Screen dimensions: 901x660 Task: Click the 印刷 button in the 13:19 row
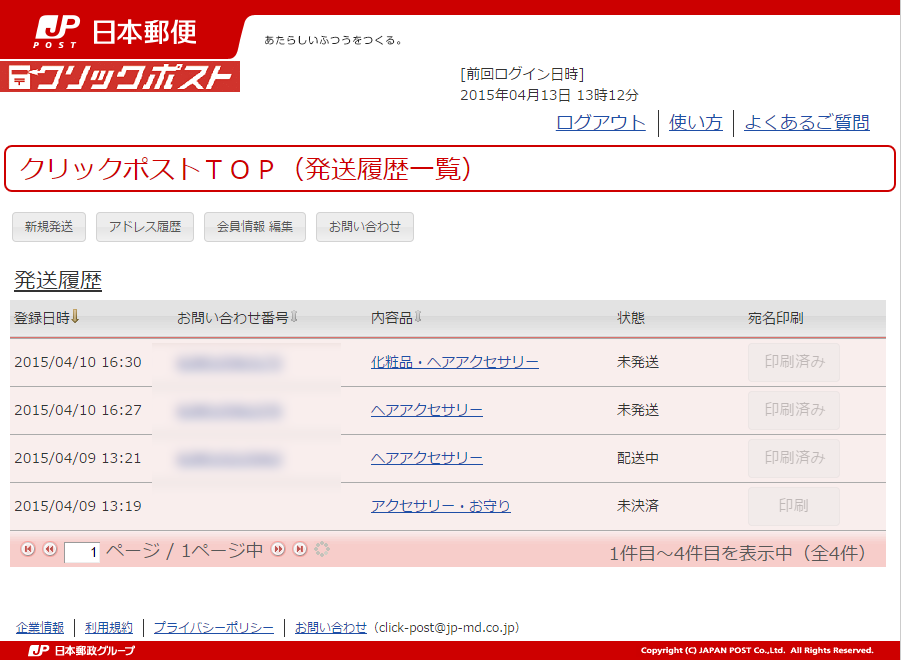coord(794,506)
